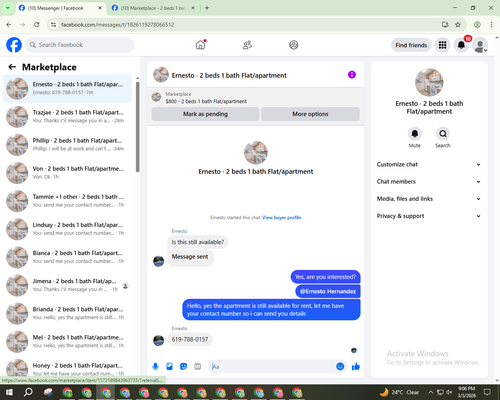The height and width of the screenshot is (400, 500).
Task: Open the Friends icon in top navigation
Action: pos(247,45)
